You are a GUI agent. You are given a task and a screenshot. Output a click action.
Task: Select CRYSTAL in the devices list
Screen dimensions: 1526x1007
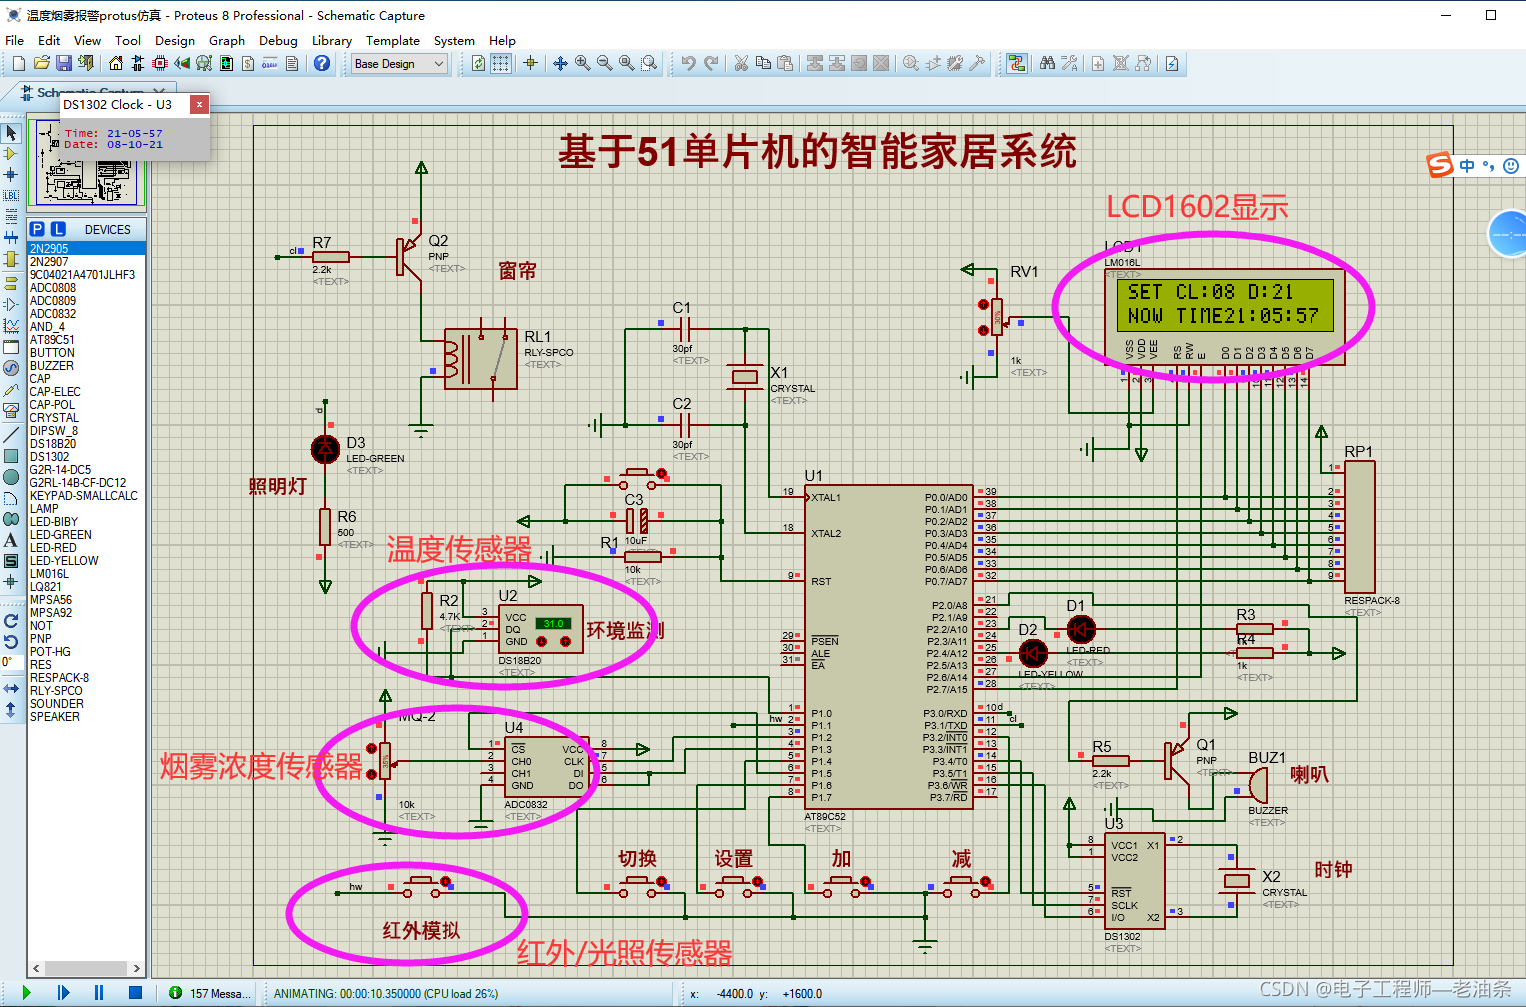pos(86,417)
